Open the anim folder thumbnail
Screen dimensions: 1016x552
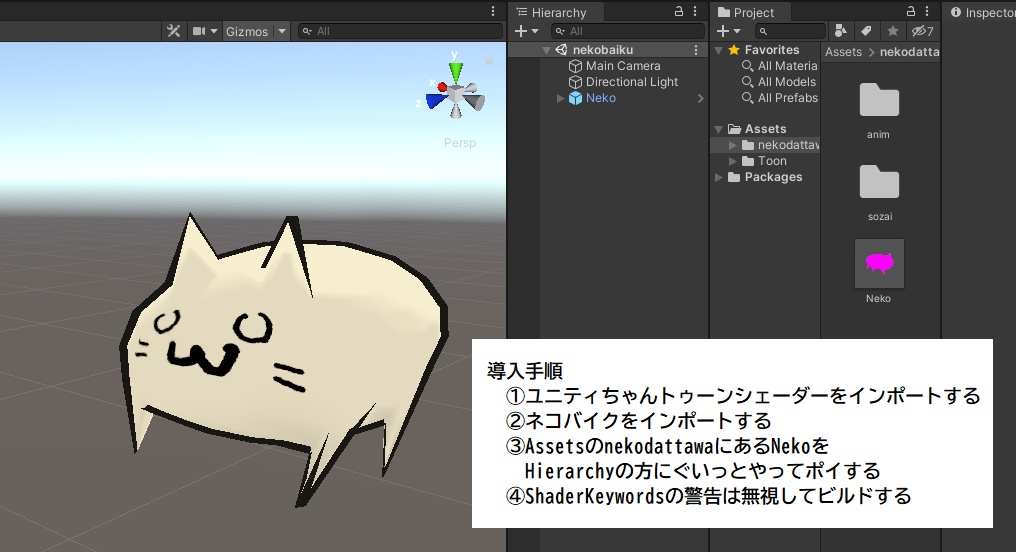tap(879, 100)
